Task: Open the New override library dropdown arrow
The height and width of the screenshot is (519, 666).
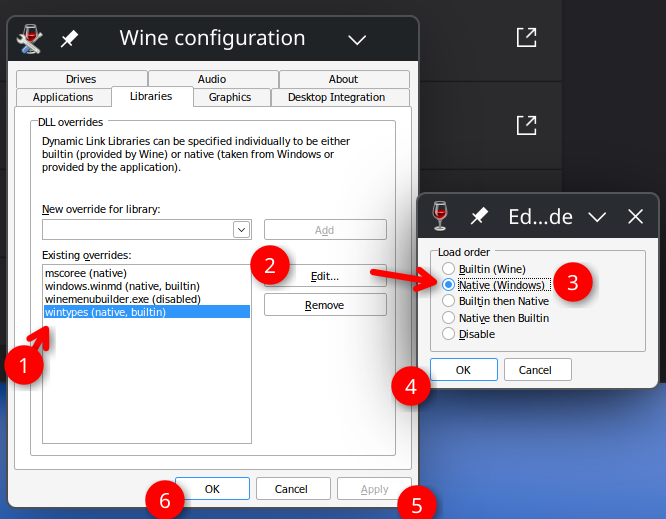Action: tap(241, 230)
